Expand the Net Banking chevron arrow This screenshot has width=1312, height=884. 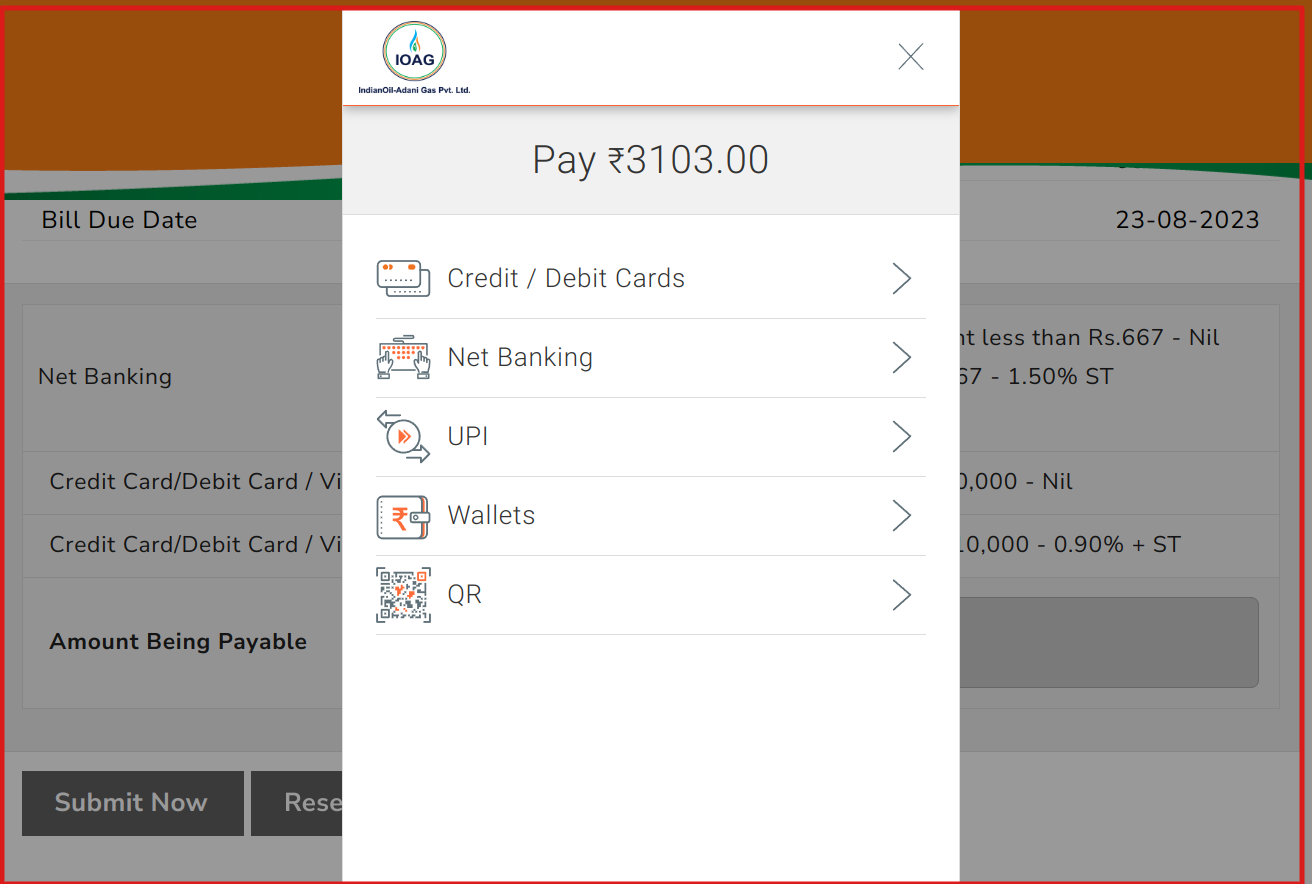901,358
